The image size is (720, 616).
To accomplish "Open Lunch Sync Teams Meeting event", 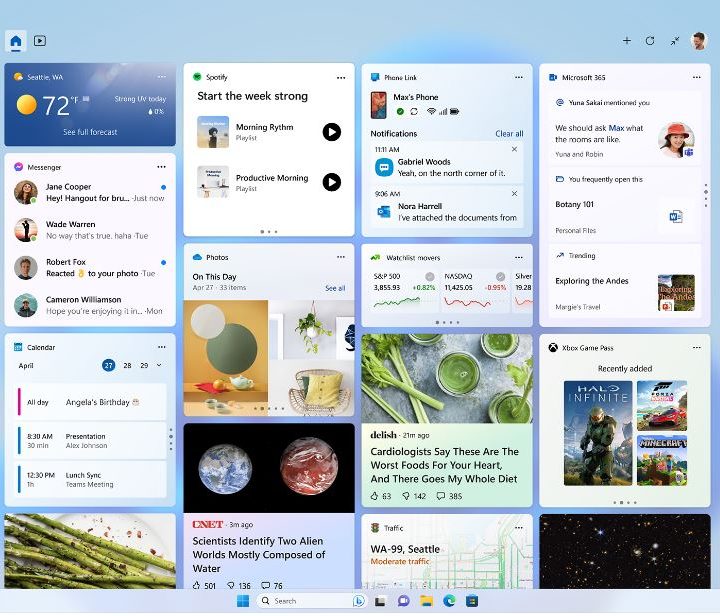I will tap(90, 480).
